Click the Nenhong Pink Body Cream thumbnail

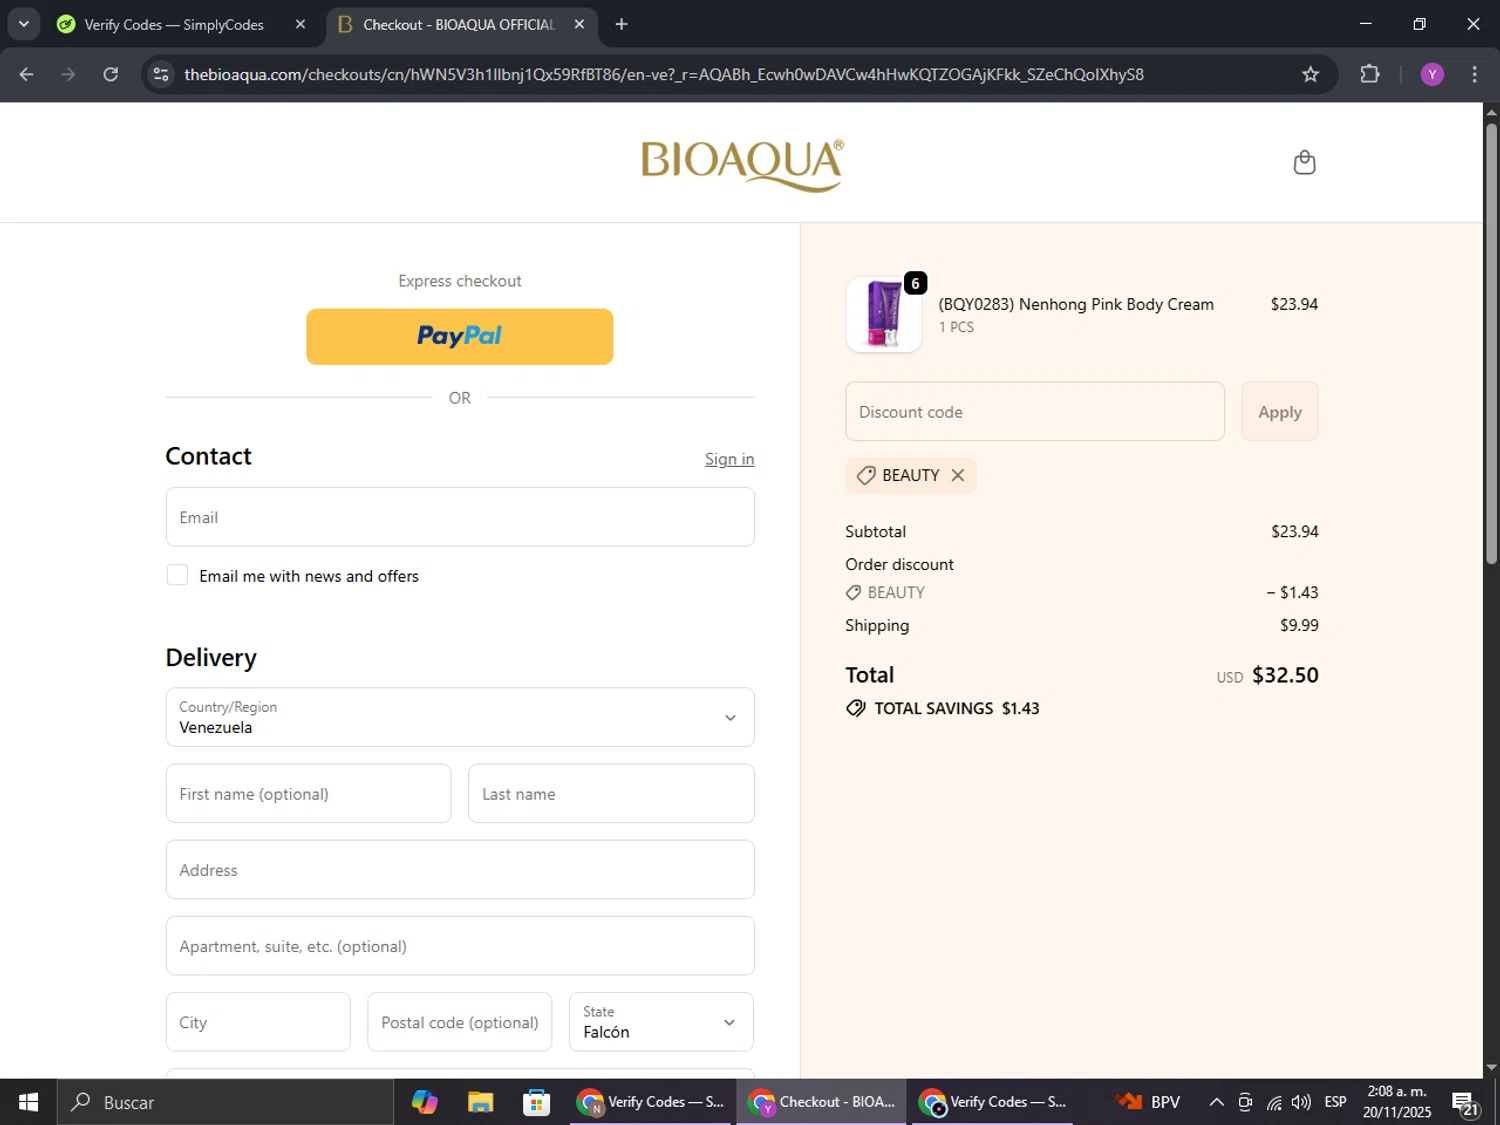tap(884, 314)
